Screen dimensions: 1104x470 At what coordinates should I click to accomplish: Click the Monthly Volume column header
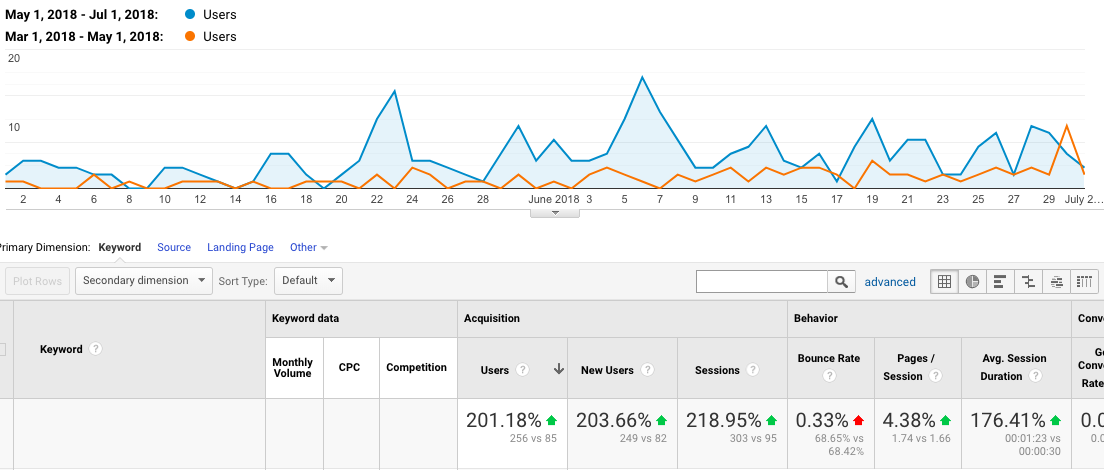pyautogui.click(x=294, y=368)
